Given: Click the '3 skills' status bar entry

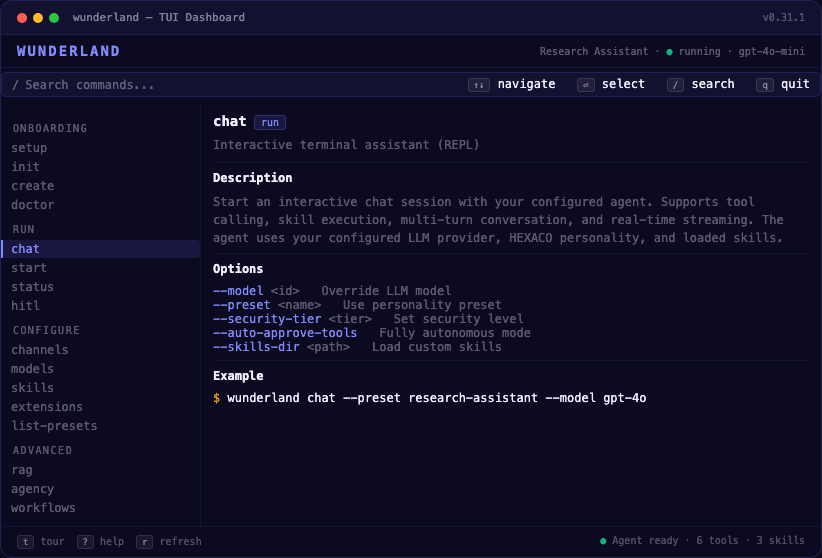Looking at the screenshot, I should click(x=781, y=540).
